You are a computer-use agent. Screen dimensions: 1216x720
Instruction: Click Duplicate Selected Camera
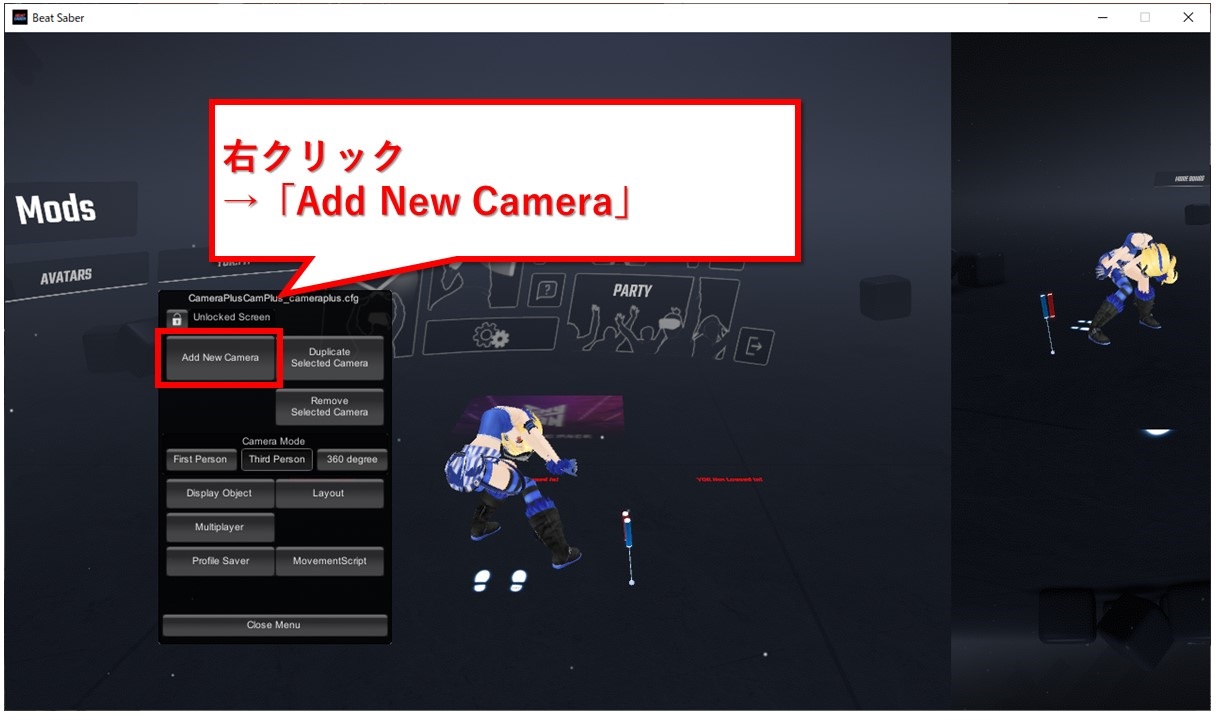pyautogui.click(x=330, y=358)
